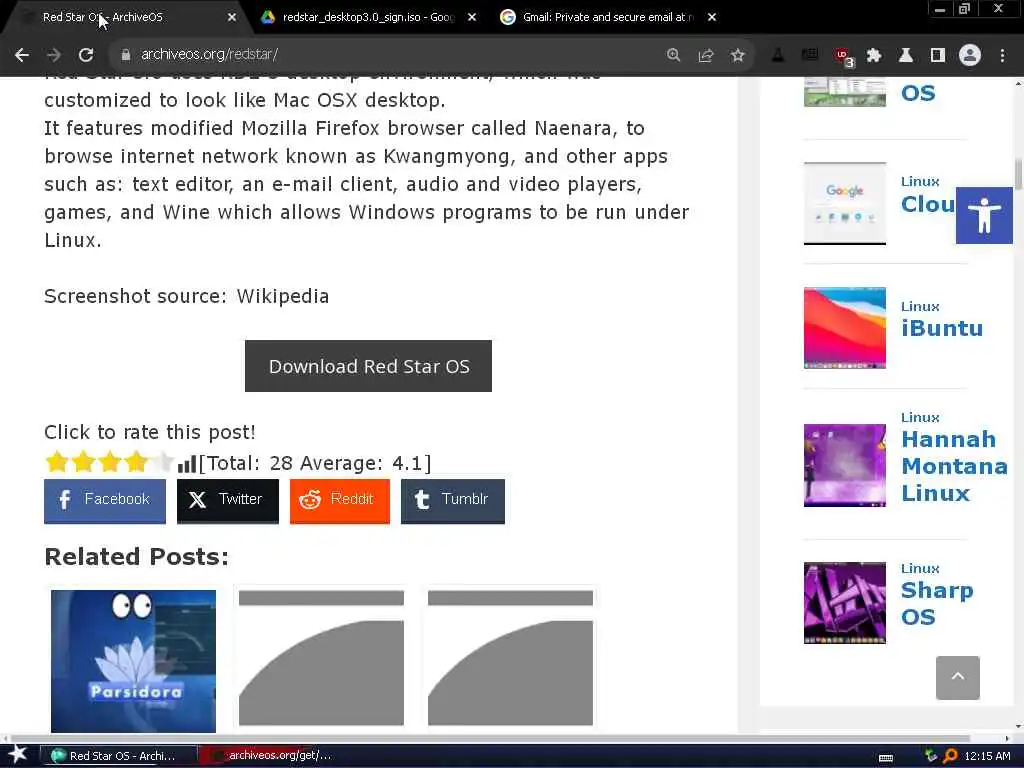Open Chrome Labs flask icon

coord(906,55)
